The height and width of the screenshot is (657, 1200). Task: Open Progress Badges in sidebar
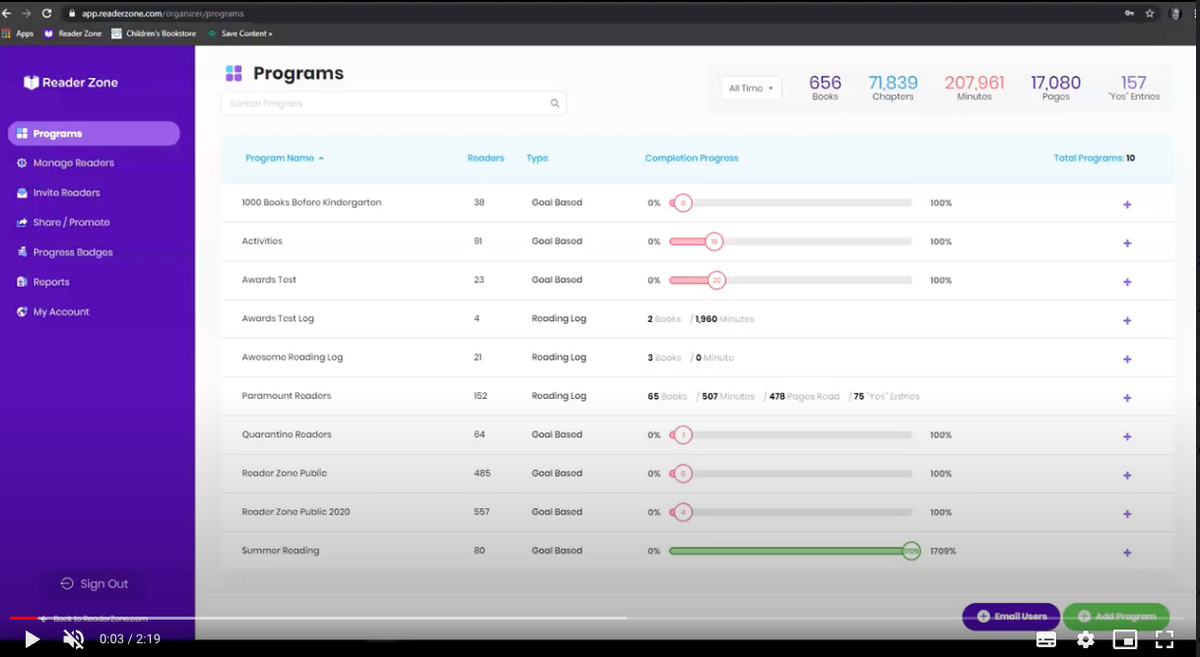tap(65, 252)
